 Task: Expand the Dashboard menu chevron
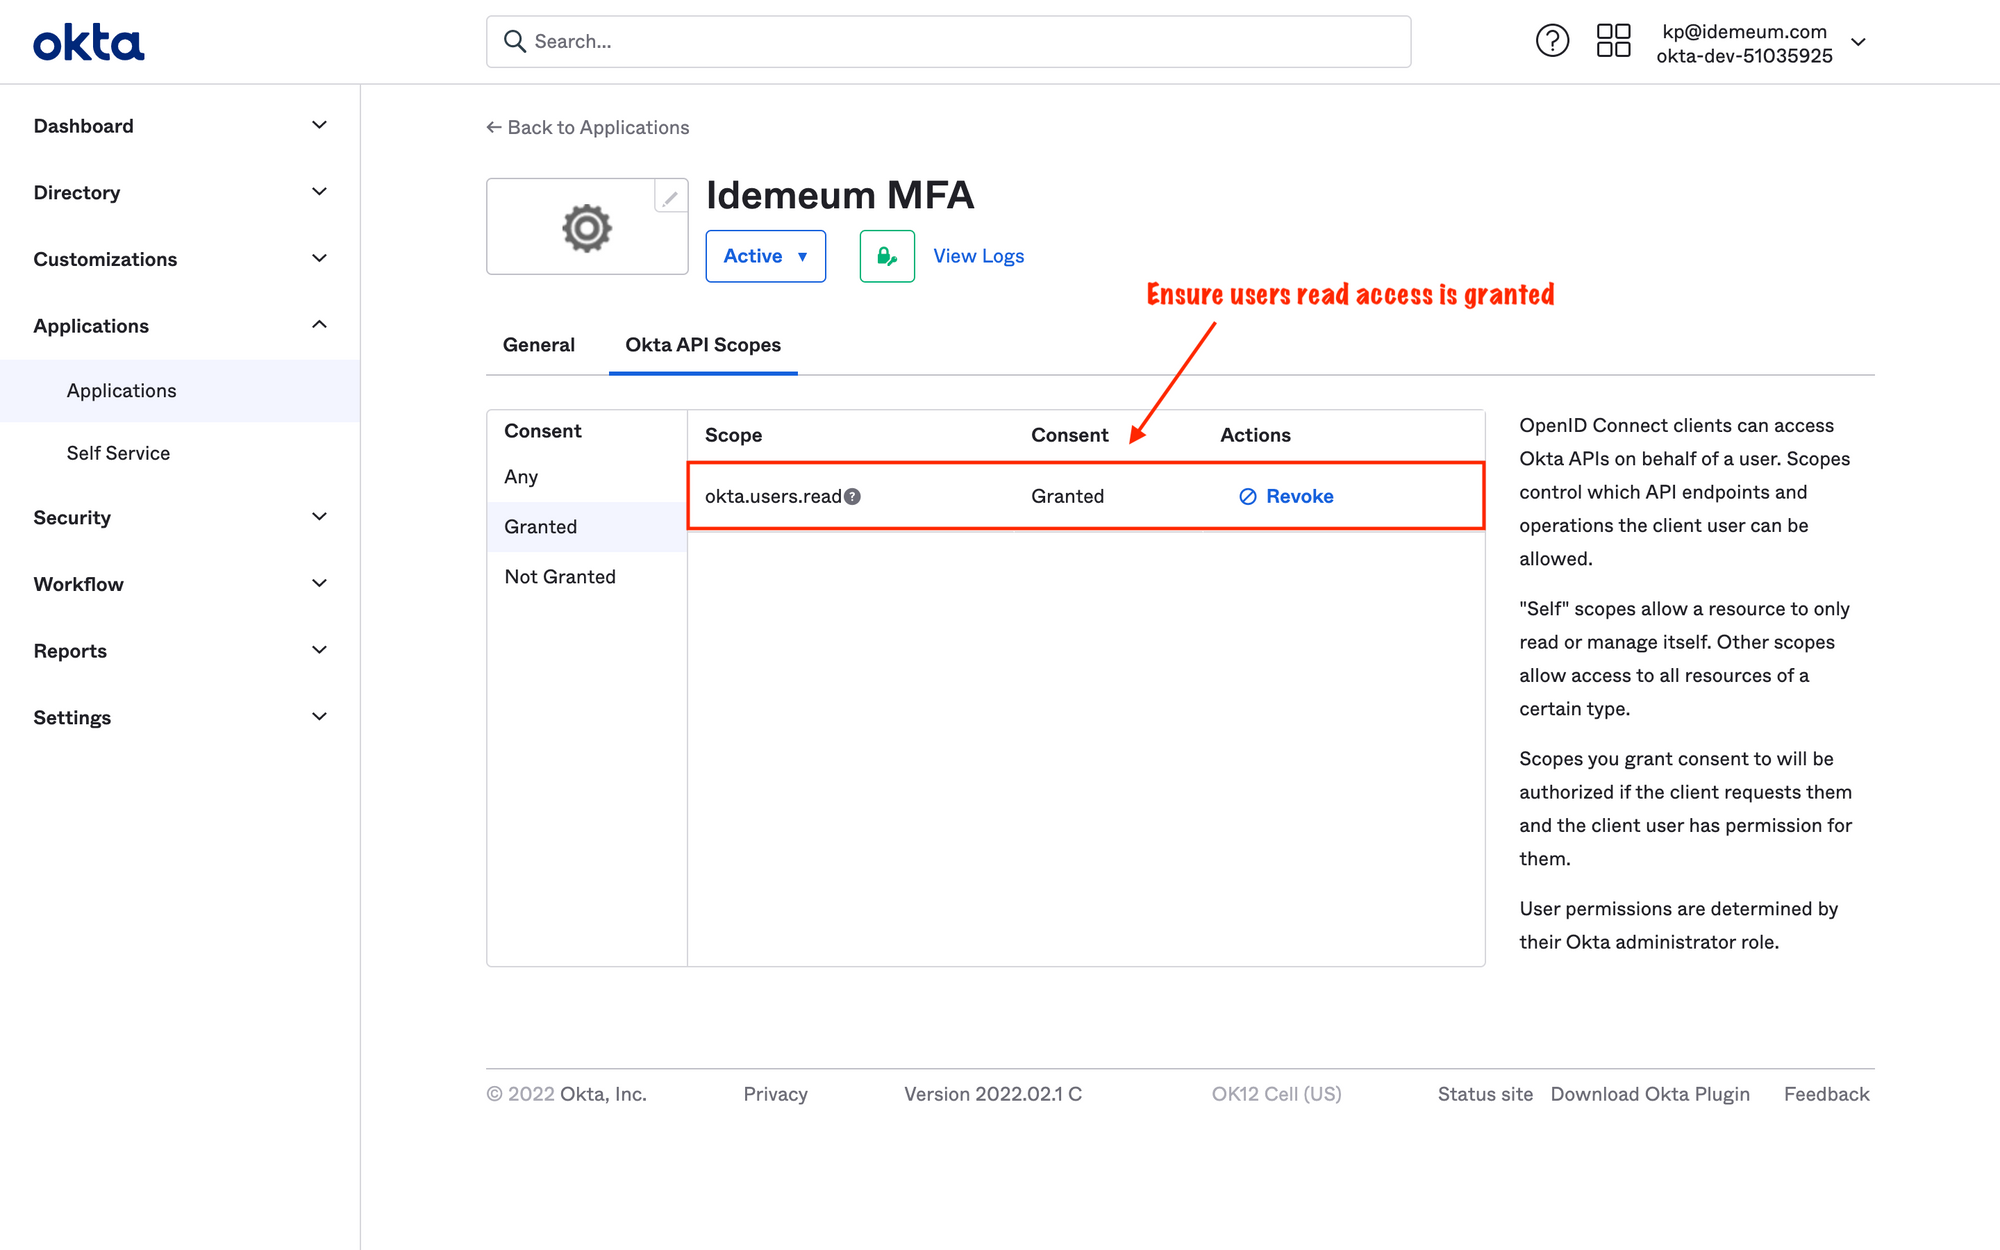(319, 125)
